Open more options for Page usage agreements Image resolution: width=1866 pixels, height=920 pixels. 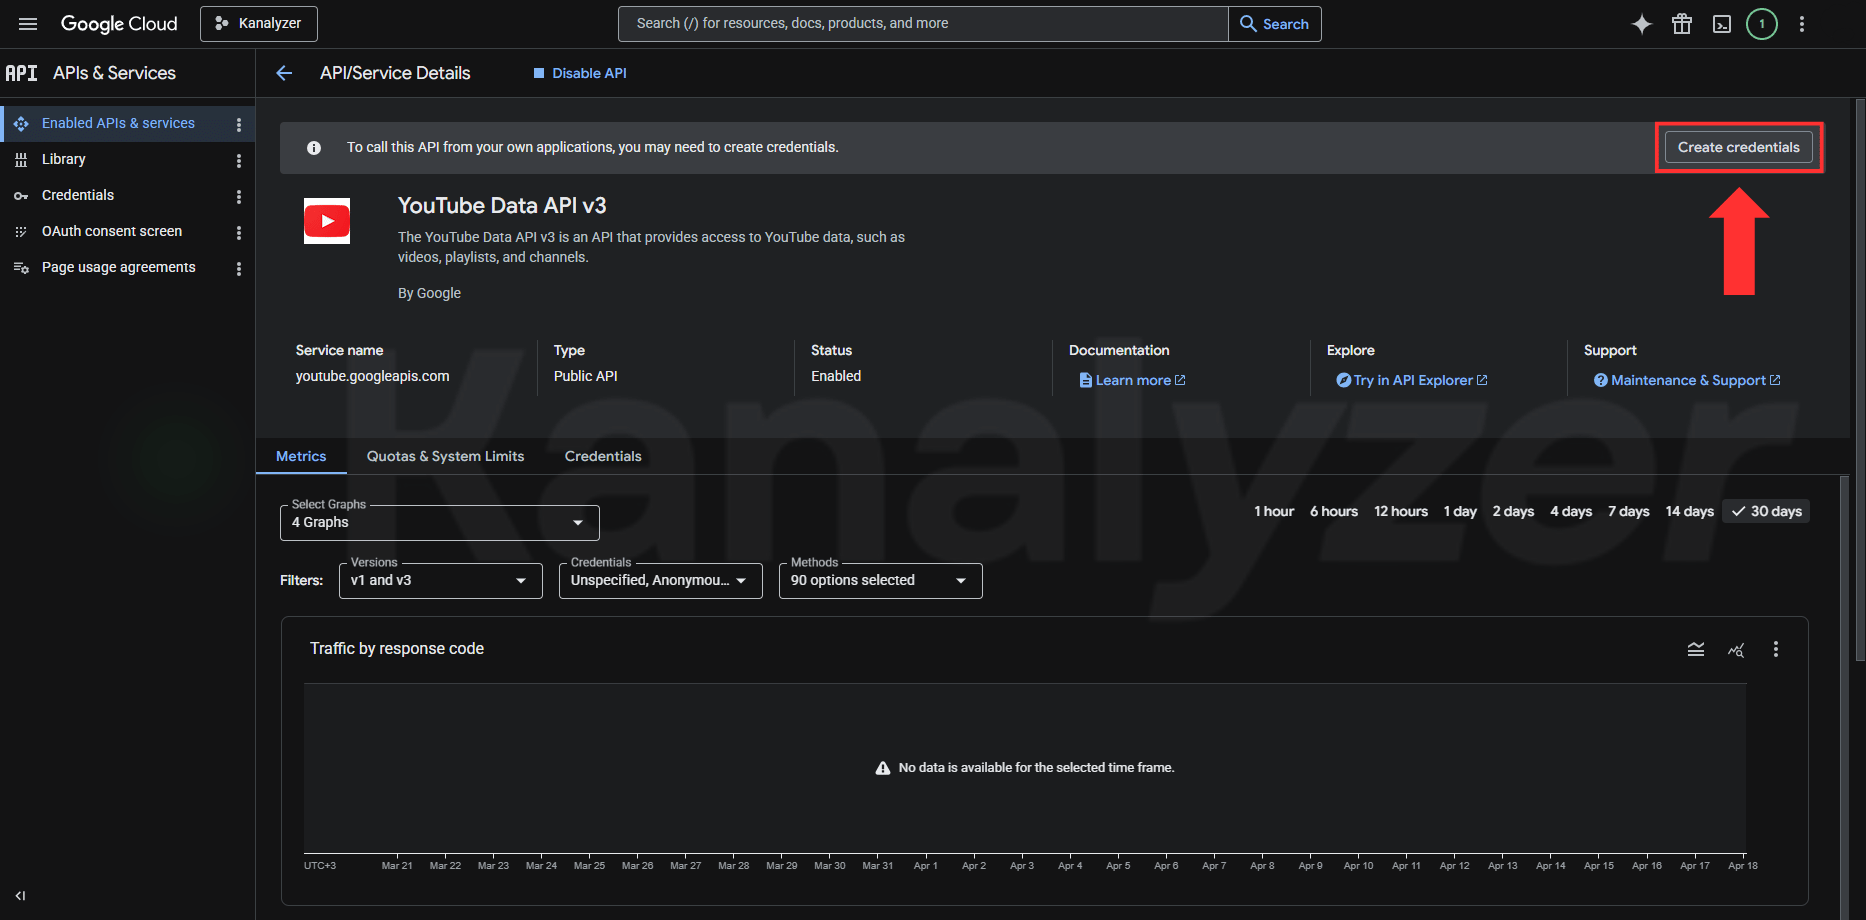238,268
